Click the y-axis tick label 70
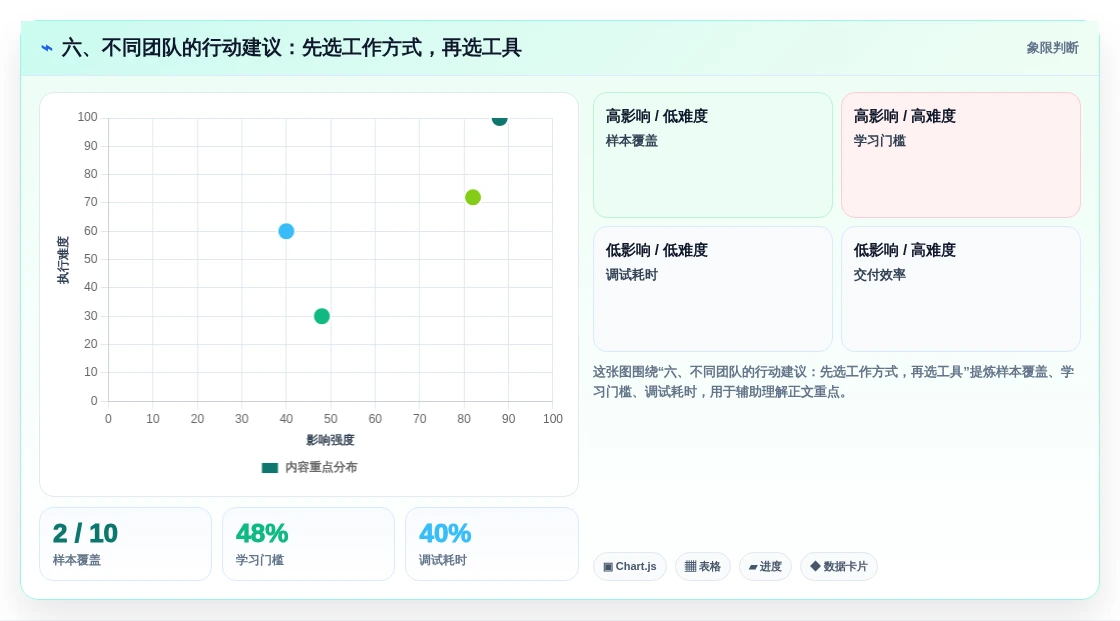 90,202
